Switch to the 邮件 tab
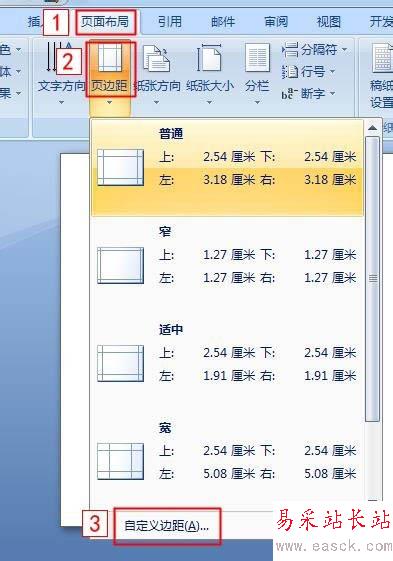Image resolution: width=393 pixels, height=561 pixels. 223,22
